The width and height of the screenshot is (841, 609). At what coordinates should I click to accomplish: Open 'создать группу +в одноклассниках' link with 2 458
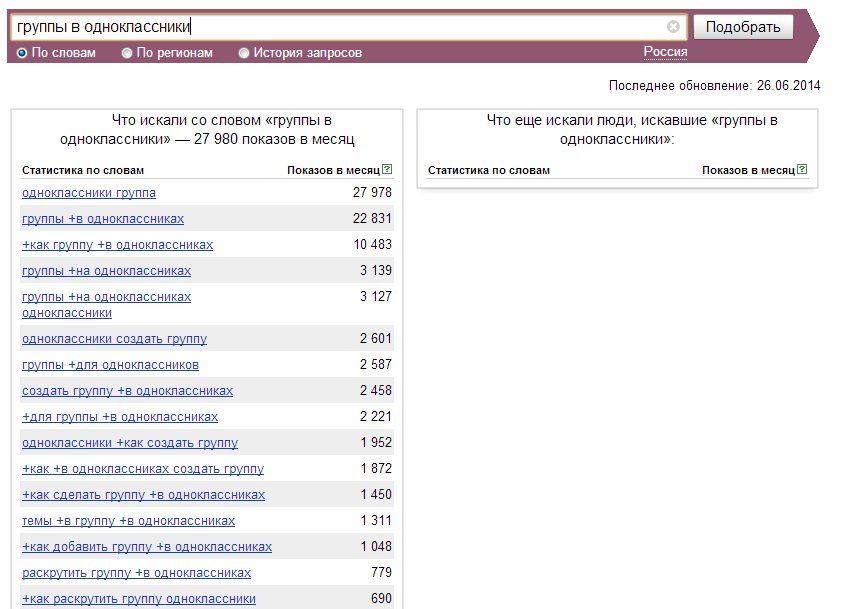point(128,391)
